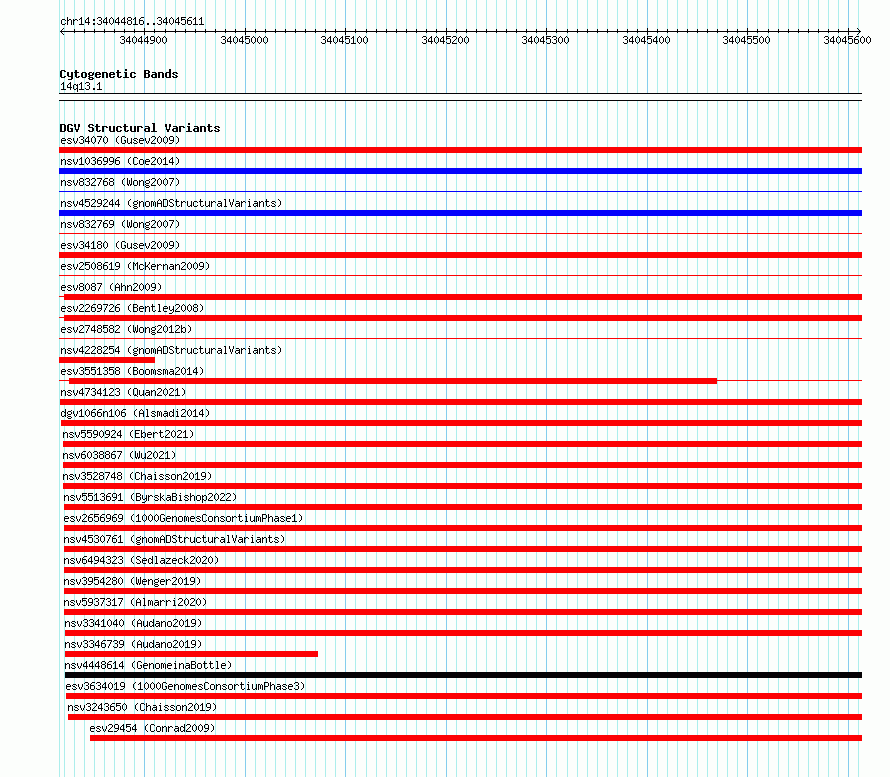Screen dimensions: 890x777
Task: Click the nsv3954280 (Wenger2019) label
Action: click(x=132, y=581)
